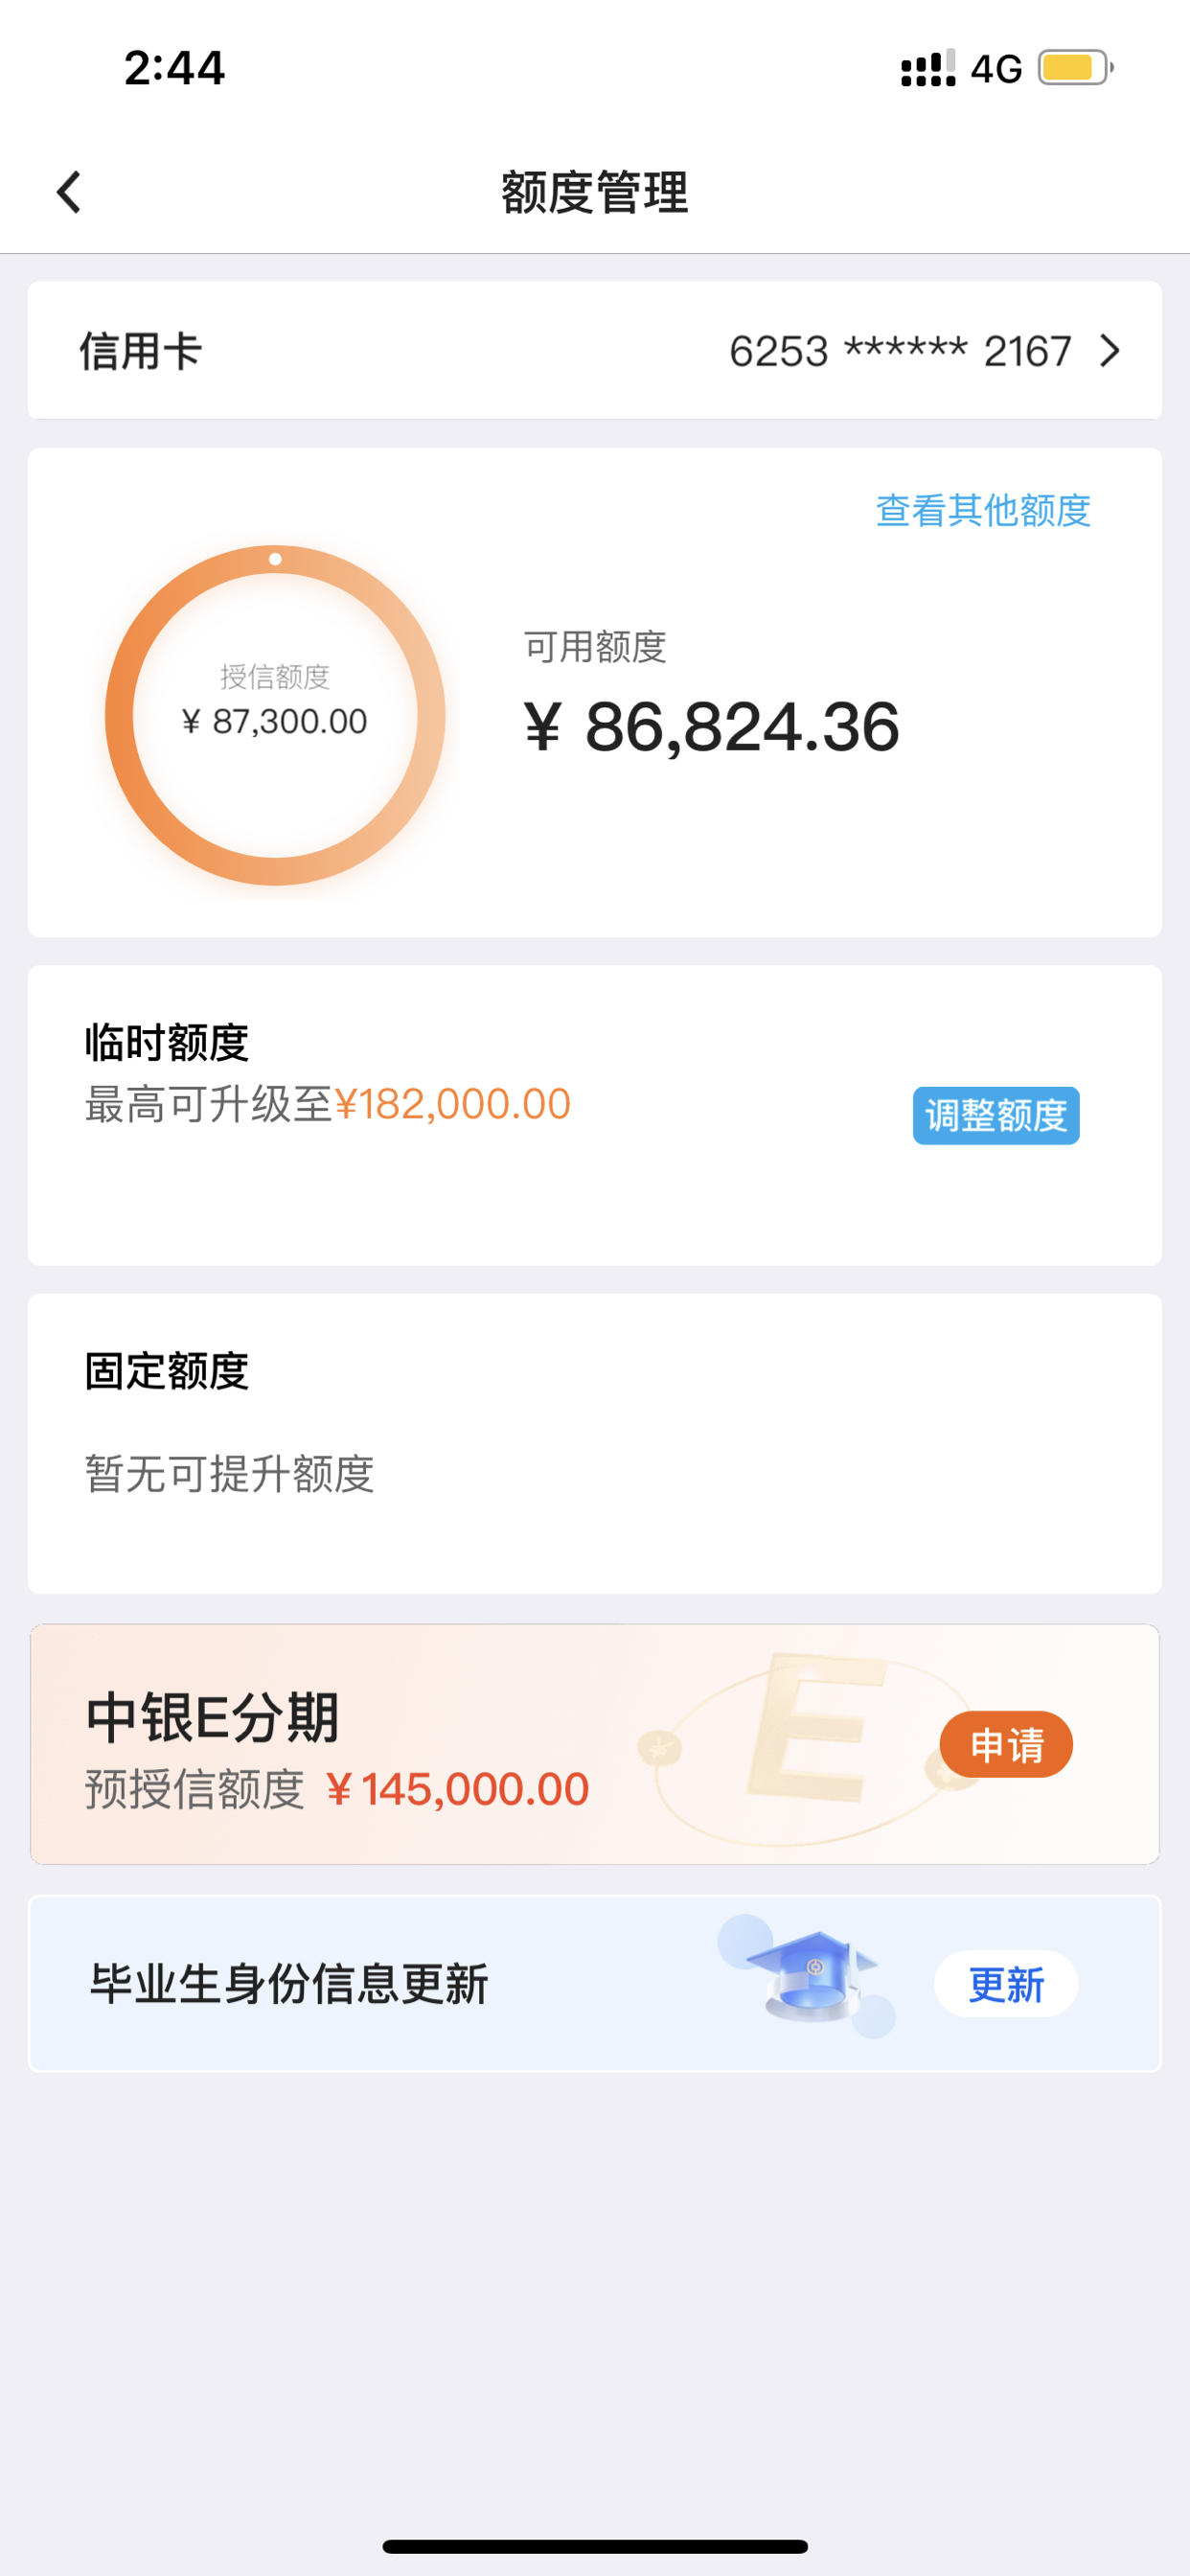
Task: Tap the orange 申请 button
Action: [1006, 1744]
